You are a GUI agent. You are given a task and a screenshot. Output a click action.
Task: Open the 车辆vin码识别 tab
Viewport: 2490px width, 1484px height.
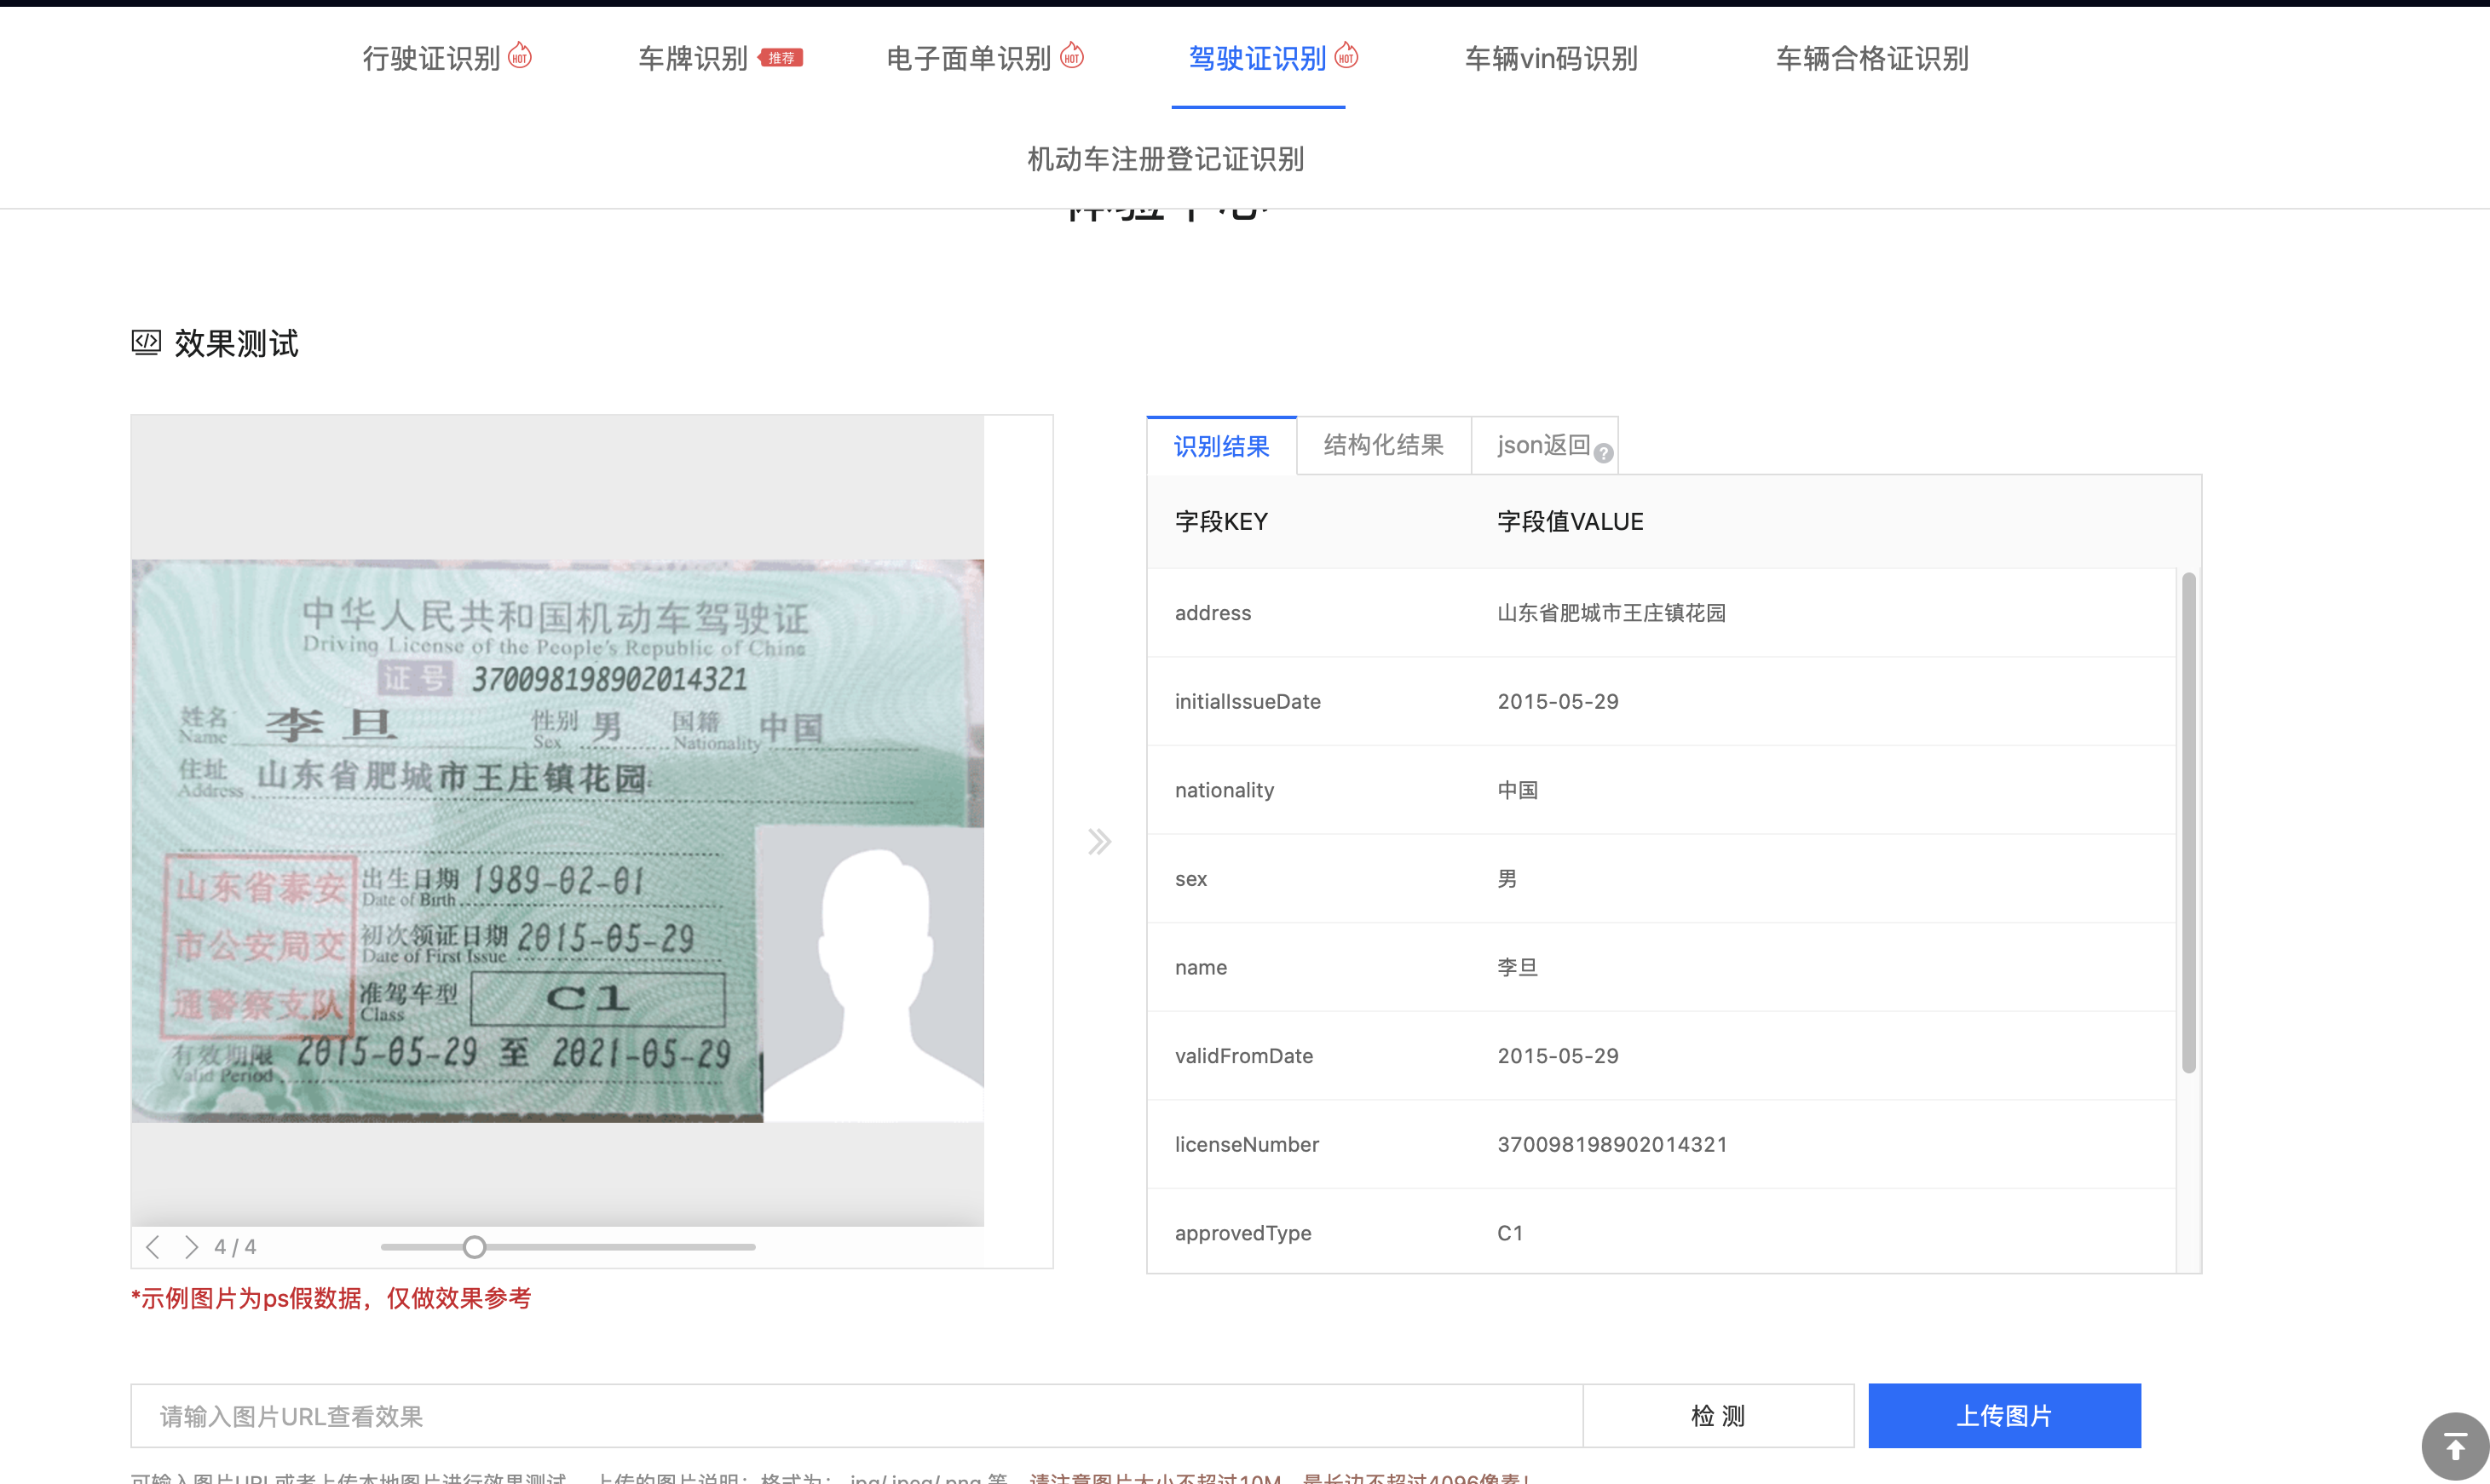tap(1551, 58)
